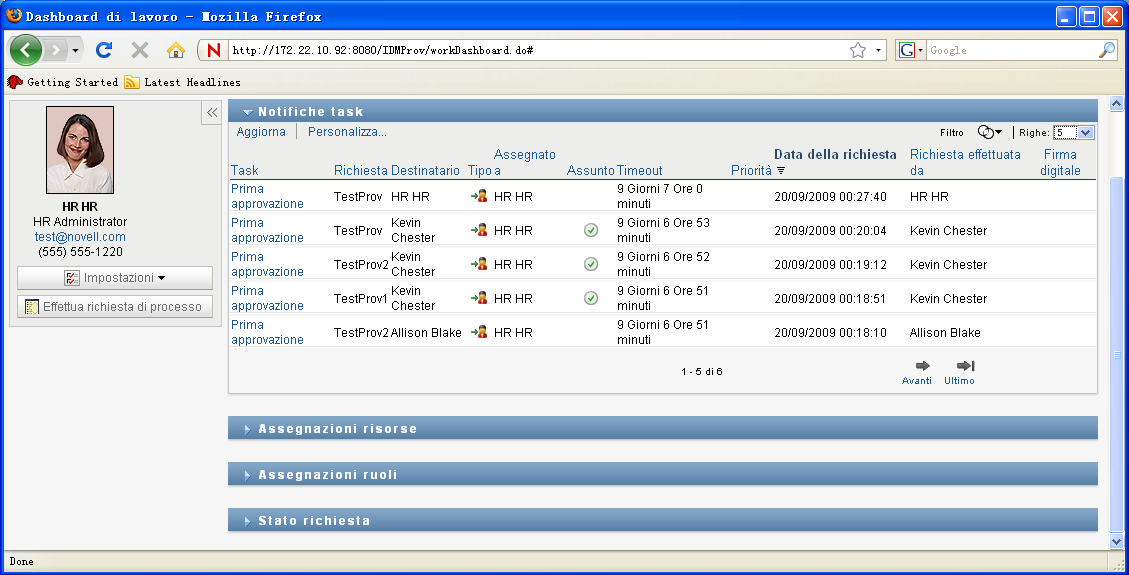Open Latest Headlines feed bookmark

pyautogui.click(x=183, y=82)
